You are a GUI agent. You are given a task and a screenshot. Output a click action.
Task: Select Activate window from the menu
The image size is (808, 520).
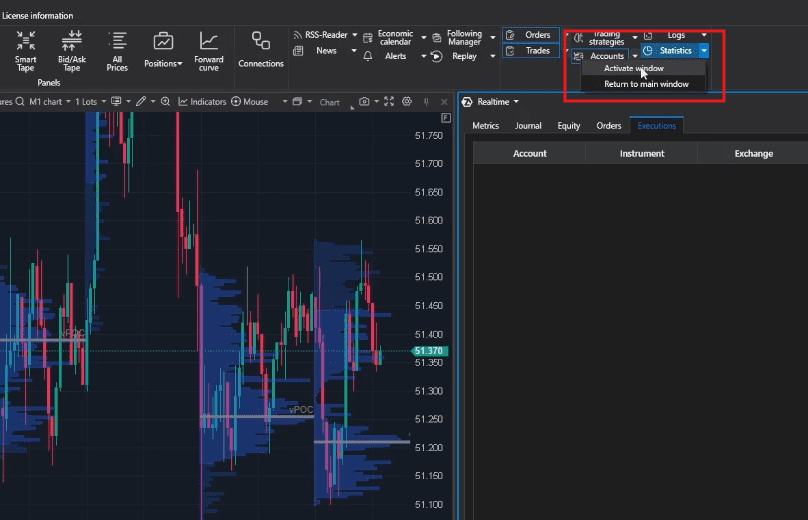point(633,69)
